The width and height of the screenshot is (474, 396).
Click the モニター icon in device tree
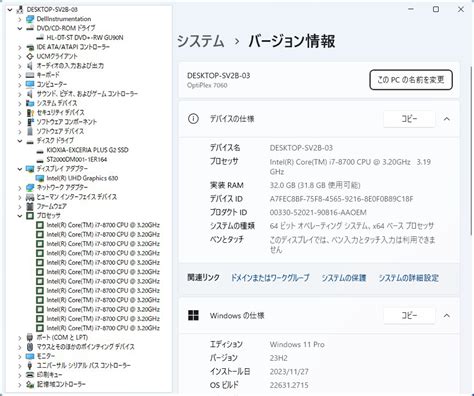click(30, 356)
